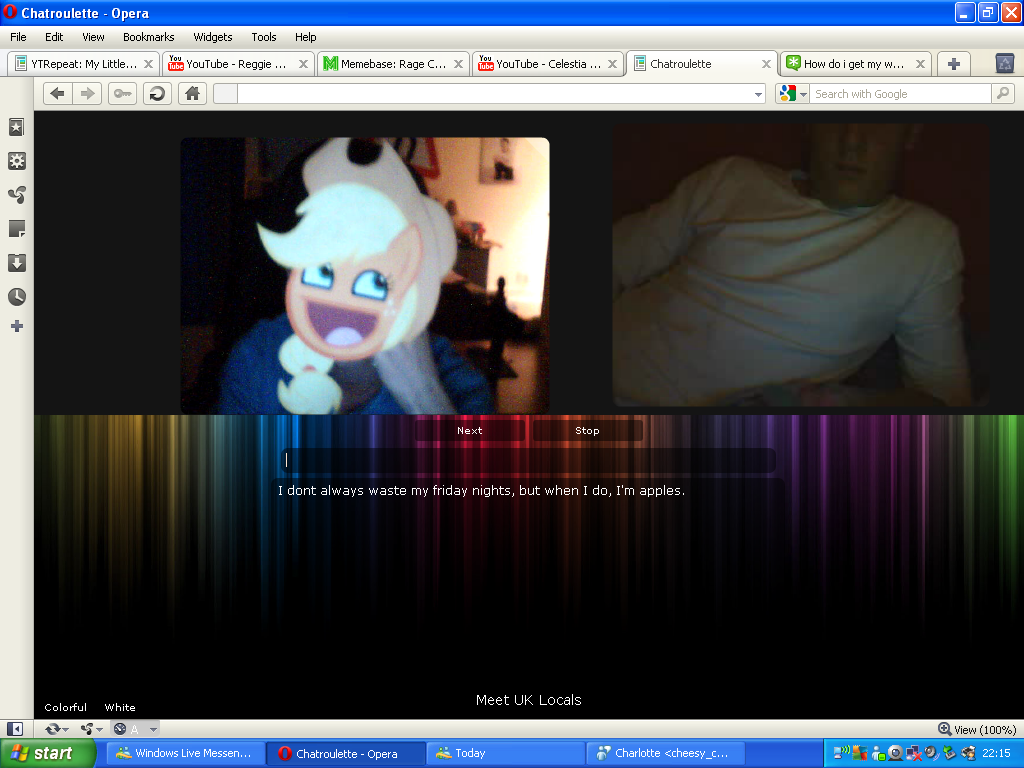Screen dimensions: 1024x768
Task: Go to the Home page button
Action: pos(192,93)
